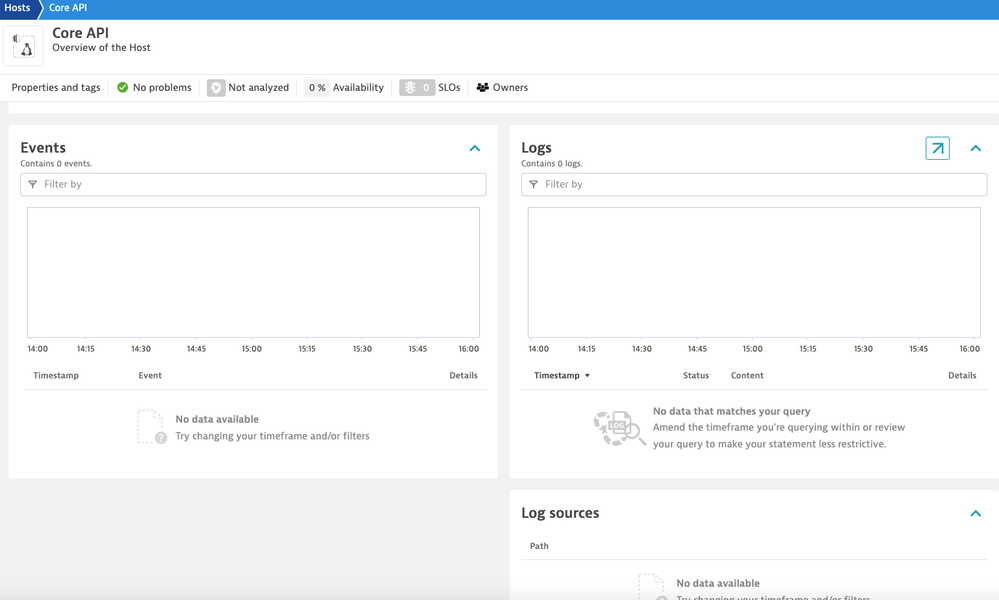Screen dimensions: 999x600
Task: Click the Not analyzed shield icon
Action: click(216, 88)
